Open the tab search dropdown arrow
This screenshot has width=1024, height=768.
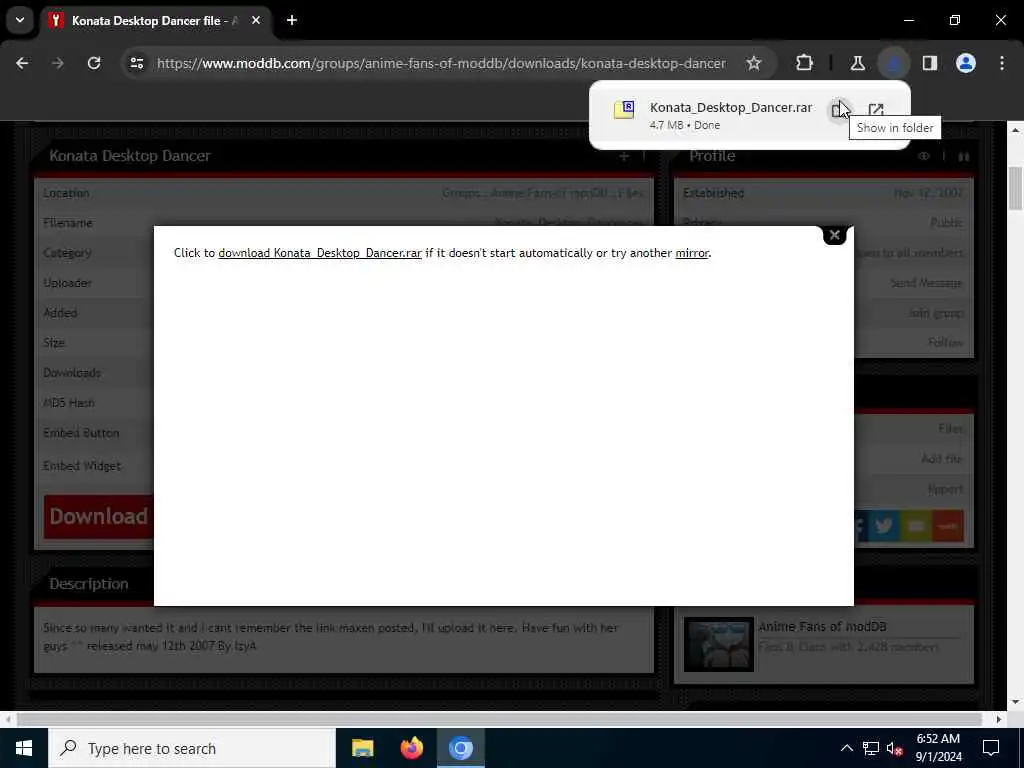20,20
